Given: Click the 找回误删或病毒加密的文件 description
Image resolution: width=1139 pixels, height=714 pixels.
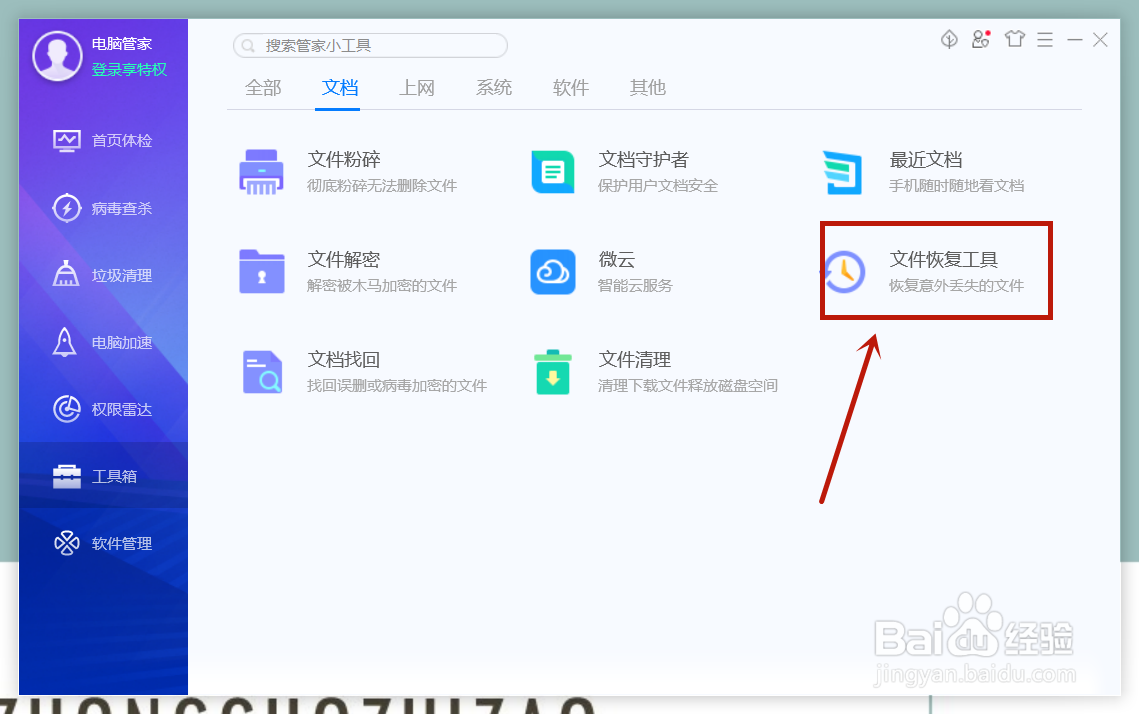Looking at the screenshot, I should tap(397, 386).
